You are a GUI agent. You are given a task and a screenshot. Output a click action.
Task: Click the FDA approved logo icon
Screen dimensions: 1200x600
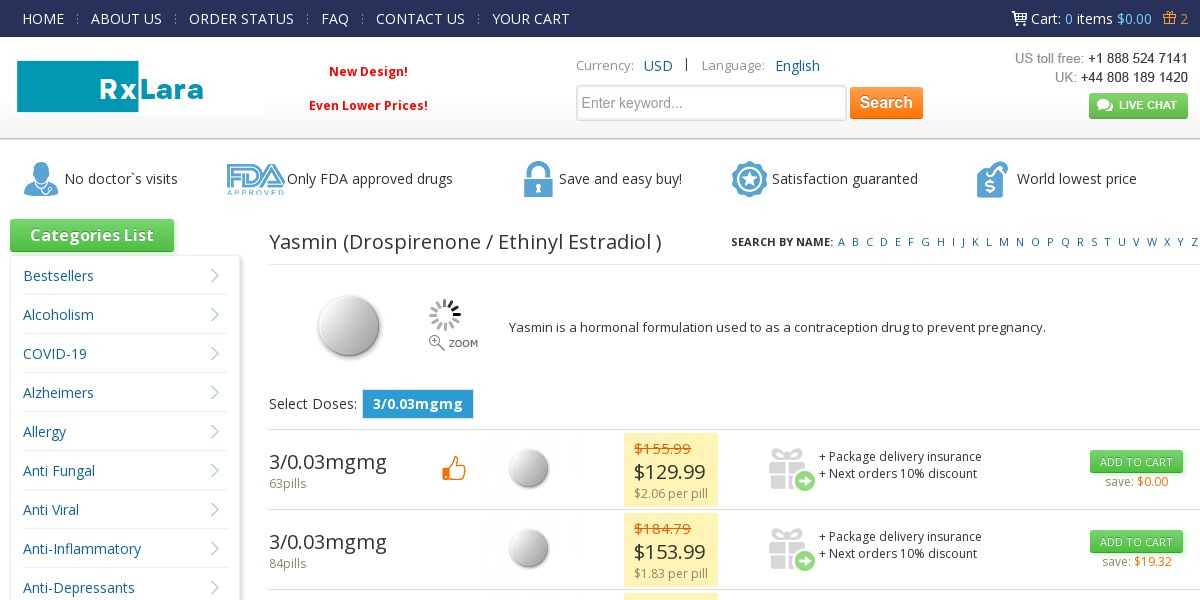[x=256, y=179]
